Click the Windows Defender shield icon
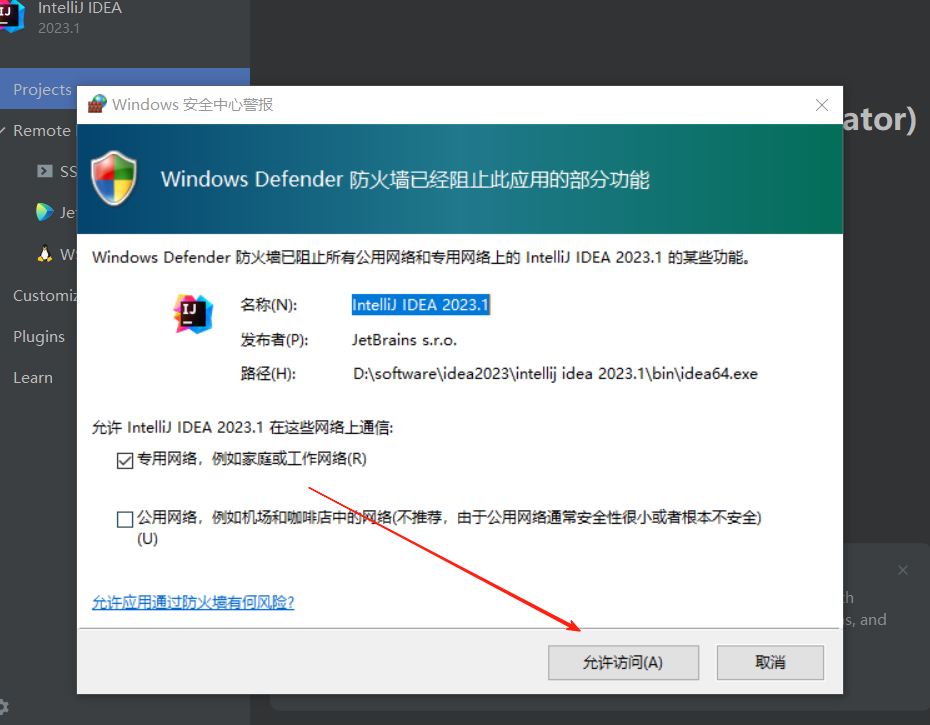 114,179
